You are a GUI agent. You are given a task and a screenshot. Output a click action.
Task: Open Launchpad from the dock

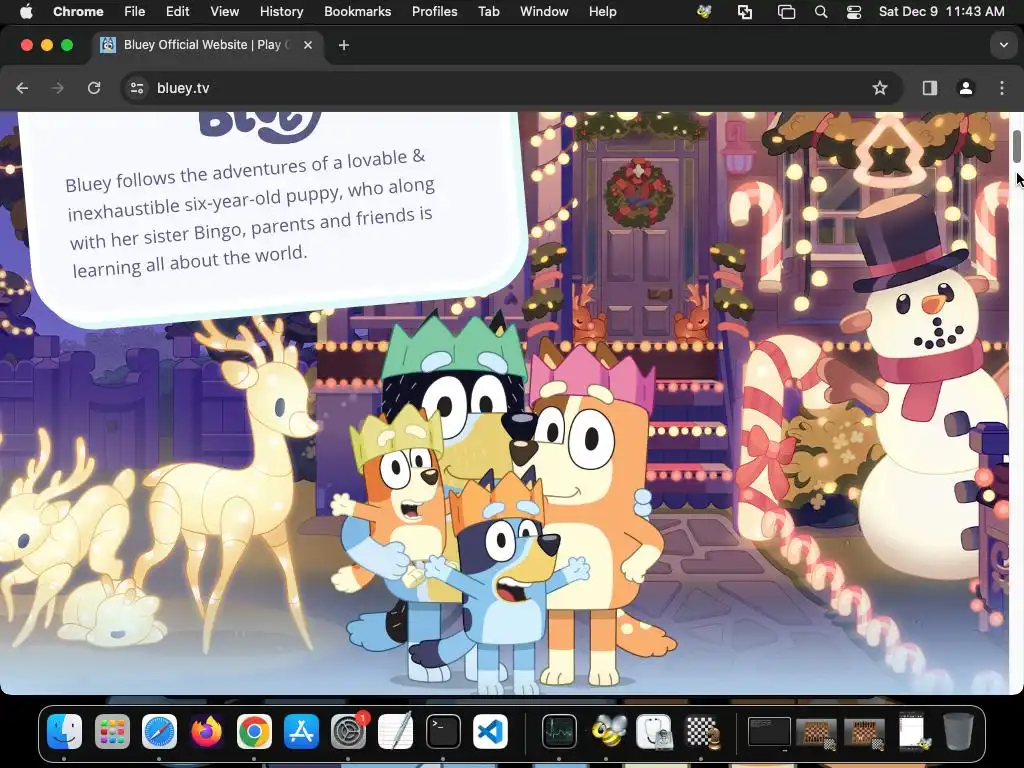click(112, 731)
